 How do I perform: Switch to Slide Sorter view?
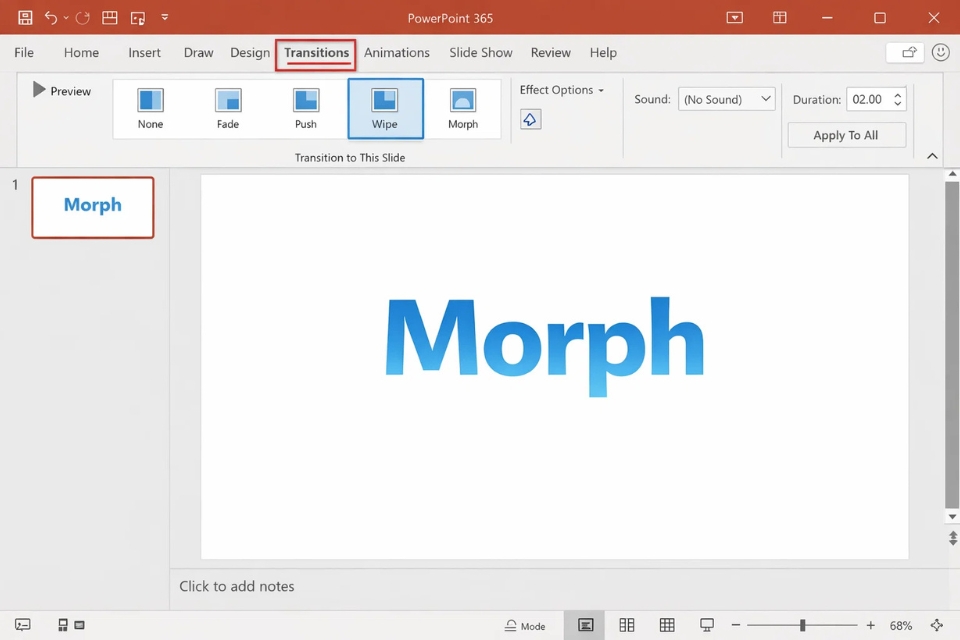tap(627, 624)
